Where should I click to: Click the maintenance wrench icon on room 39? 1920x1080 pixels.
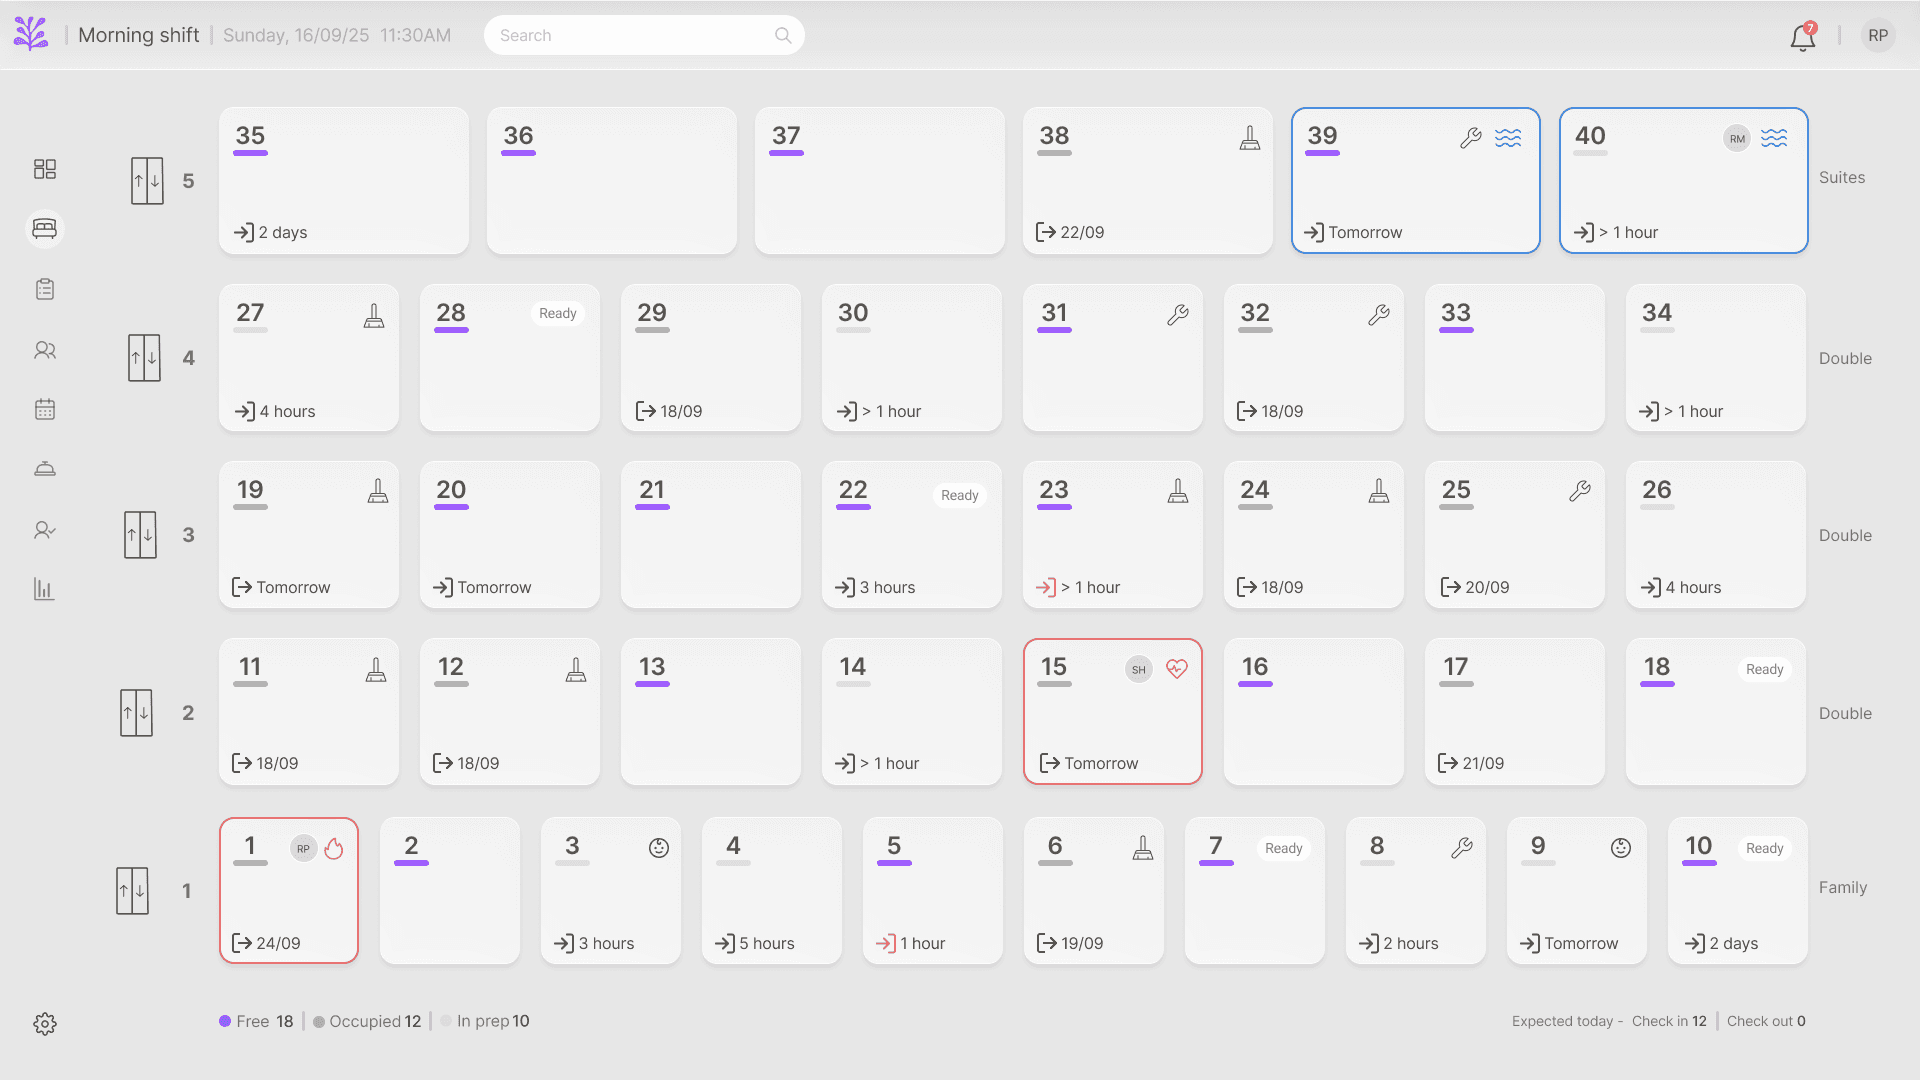pos(1470,138)
